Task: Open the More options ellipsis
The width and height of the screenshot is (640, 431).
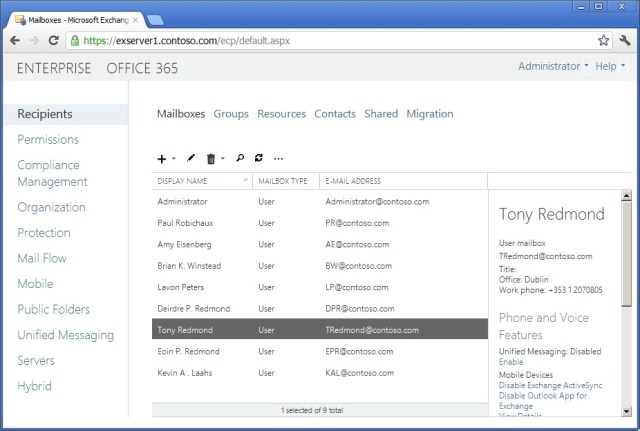Action: tap(278, 158)
